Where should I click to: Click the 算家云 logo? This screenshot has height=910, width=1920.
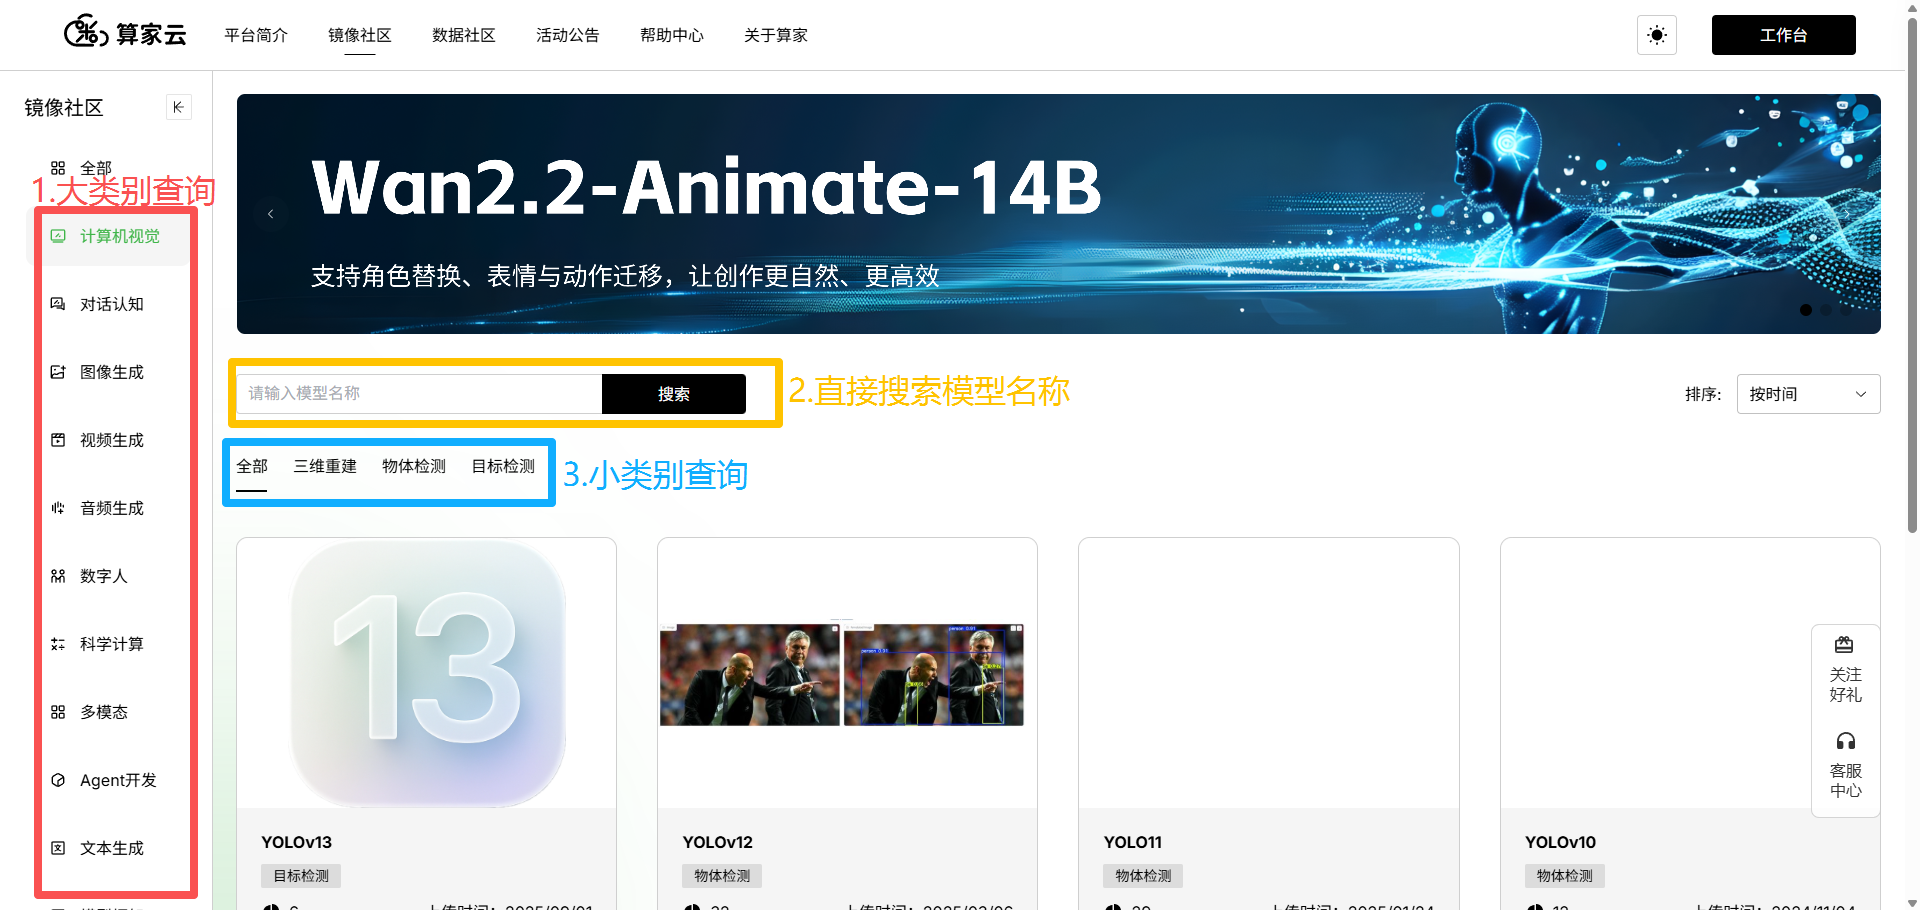tap(126, 33)
